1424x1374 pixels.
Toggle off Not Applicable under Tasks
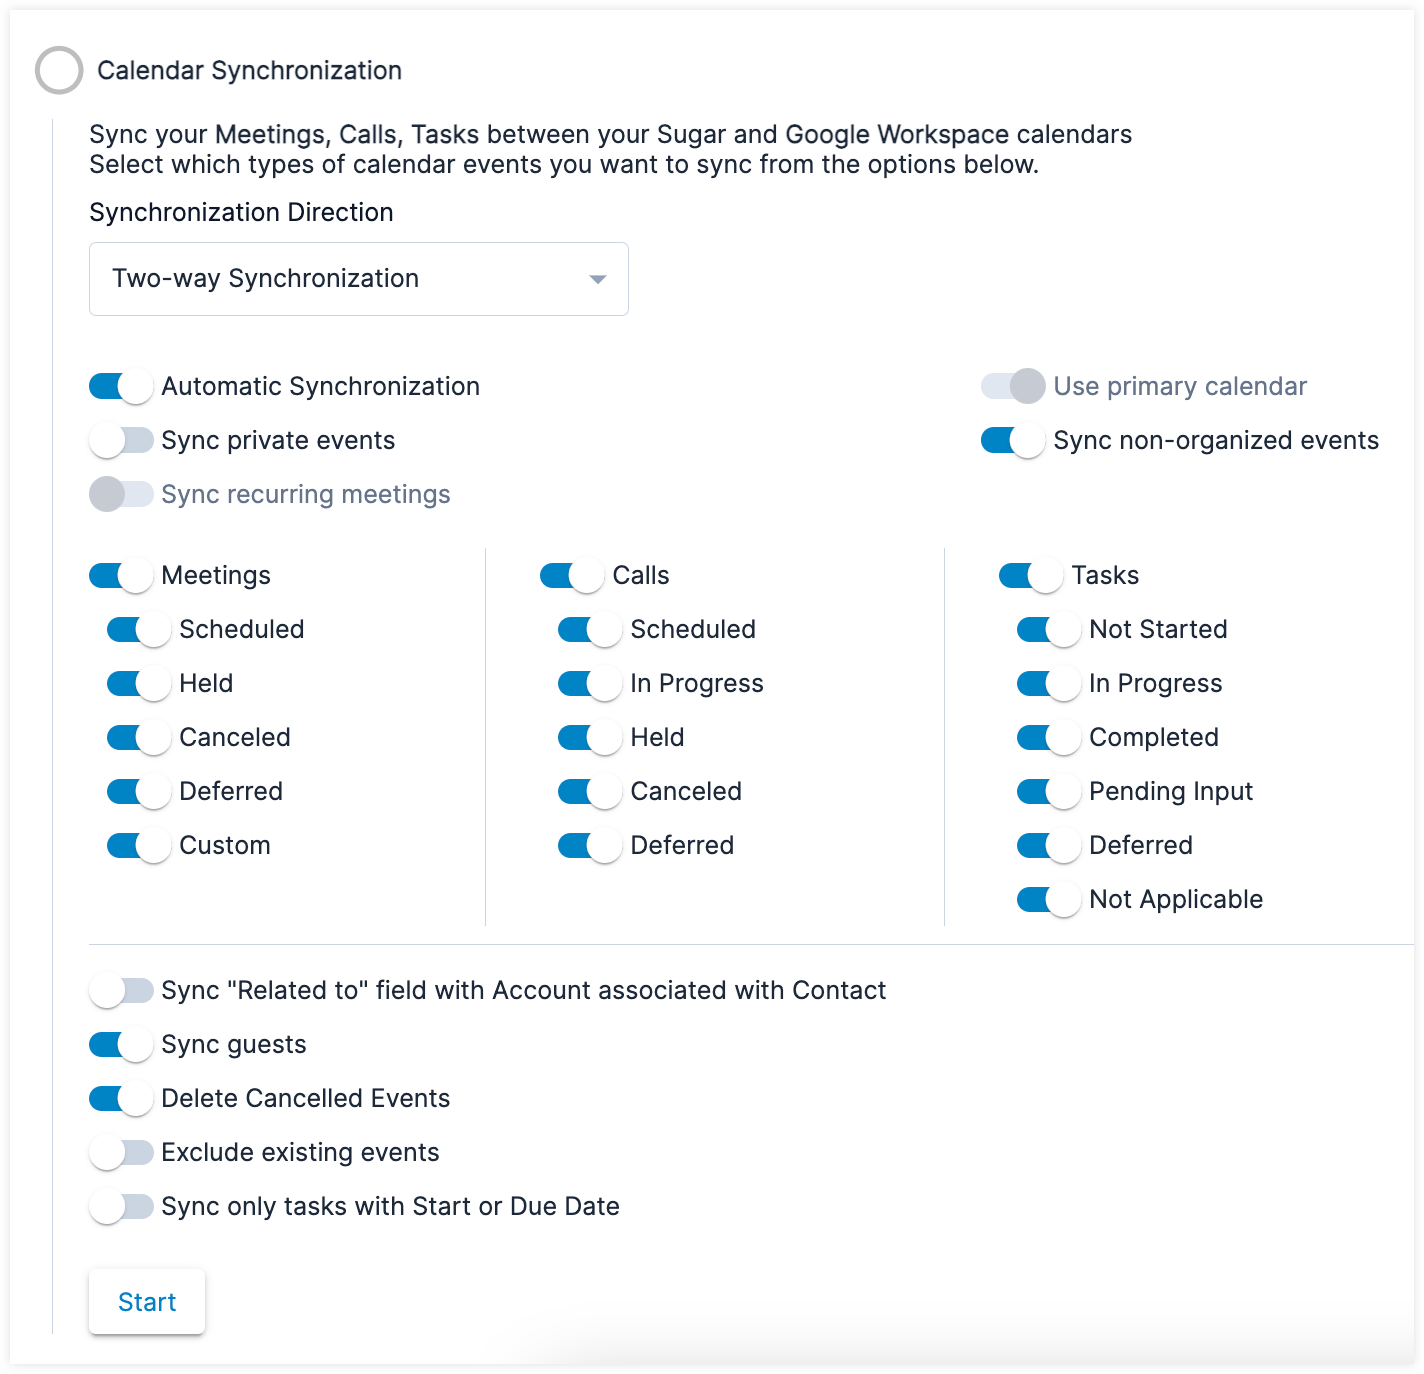tap(1047, 899)
